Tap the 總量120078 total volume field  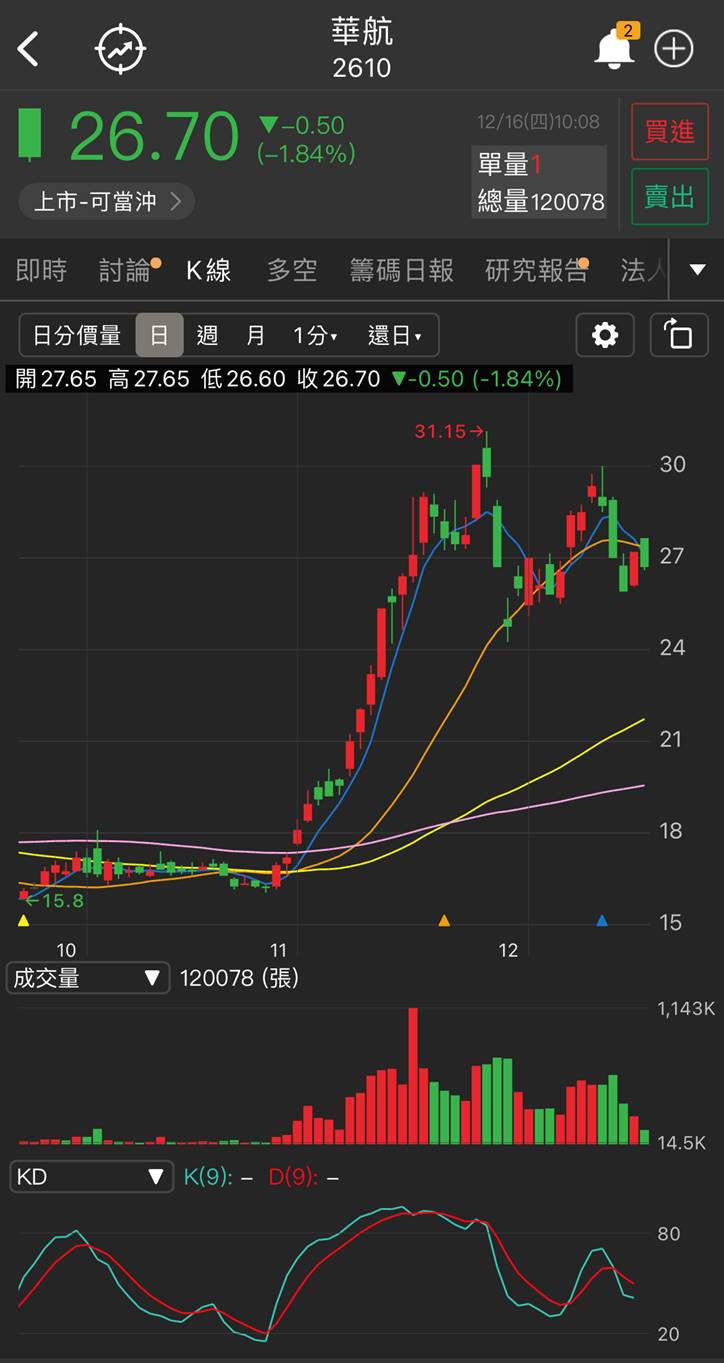[x=541, y=202]
